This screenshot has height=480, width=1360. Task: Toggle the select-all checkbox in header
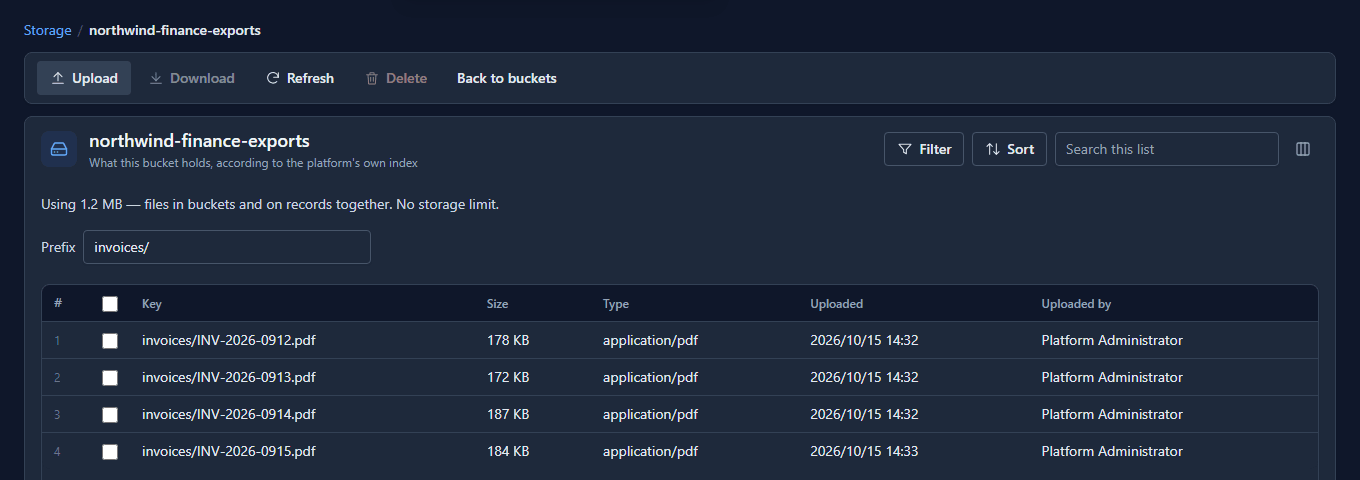(110, 304)
